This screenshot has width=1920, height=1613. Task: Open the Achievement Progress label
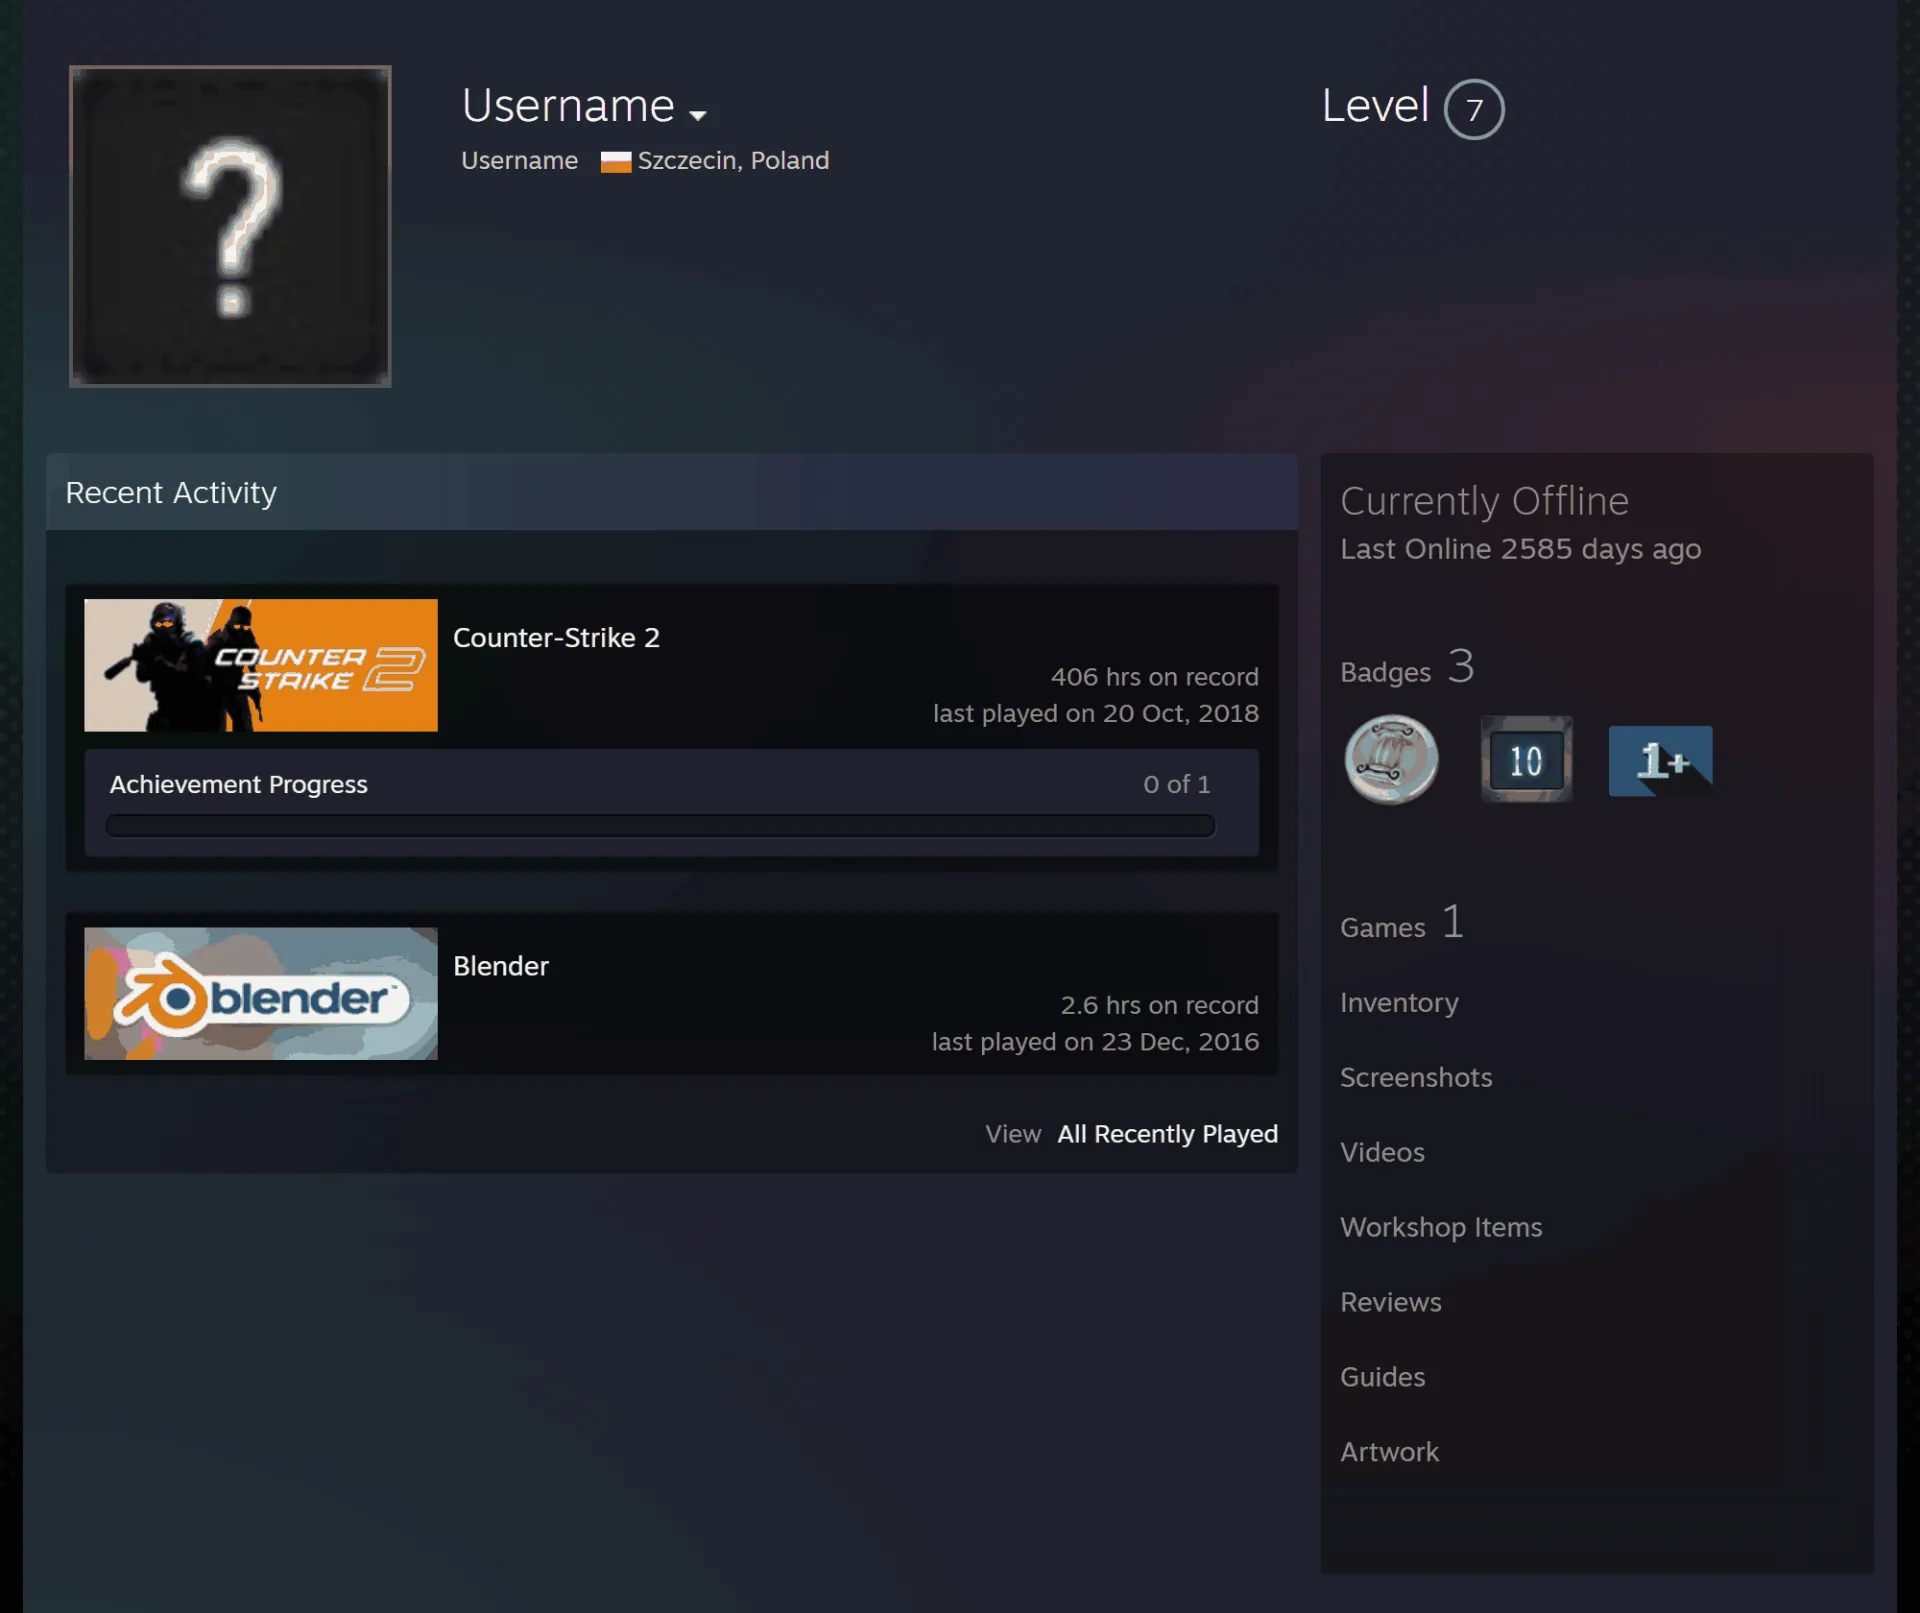(238, 784)
